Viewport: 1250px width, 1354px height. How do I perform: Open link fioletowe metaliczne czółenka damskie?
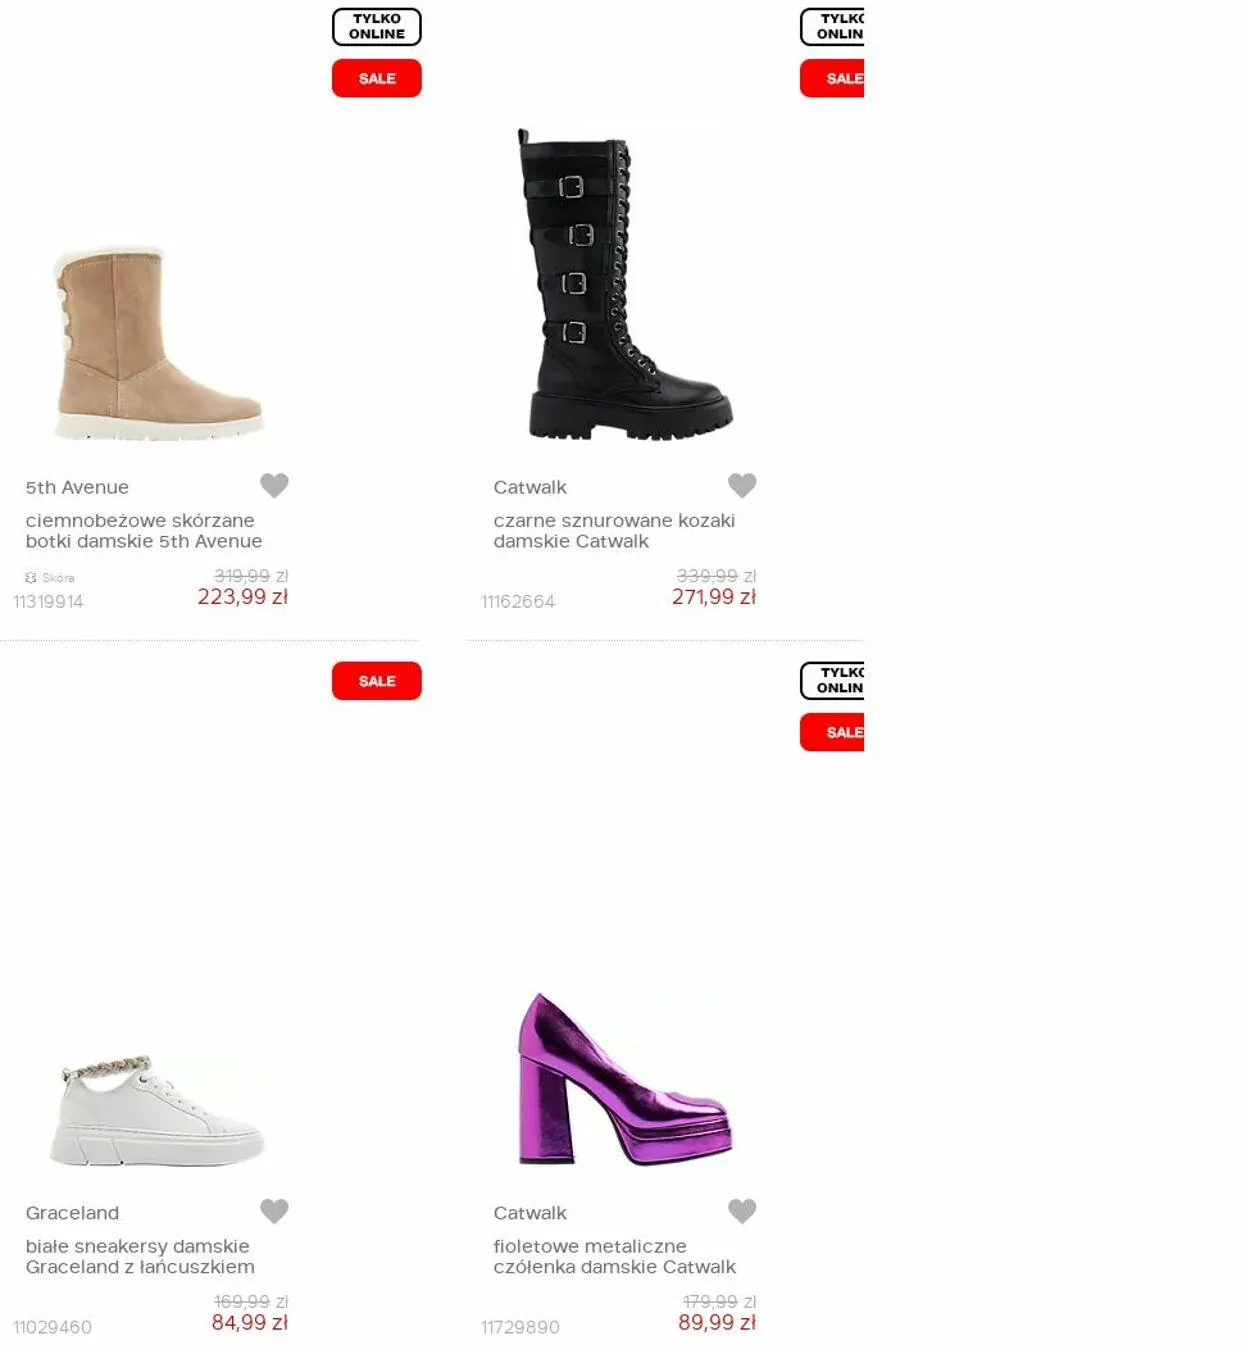614,1257
